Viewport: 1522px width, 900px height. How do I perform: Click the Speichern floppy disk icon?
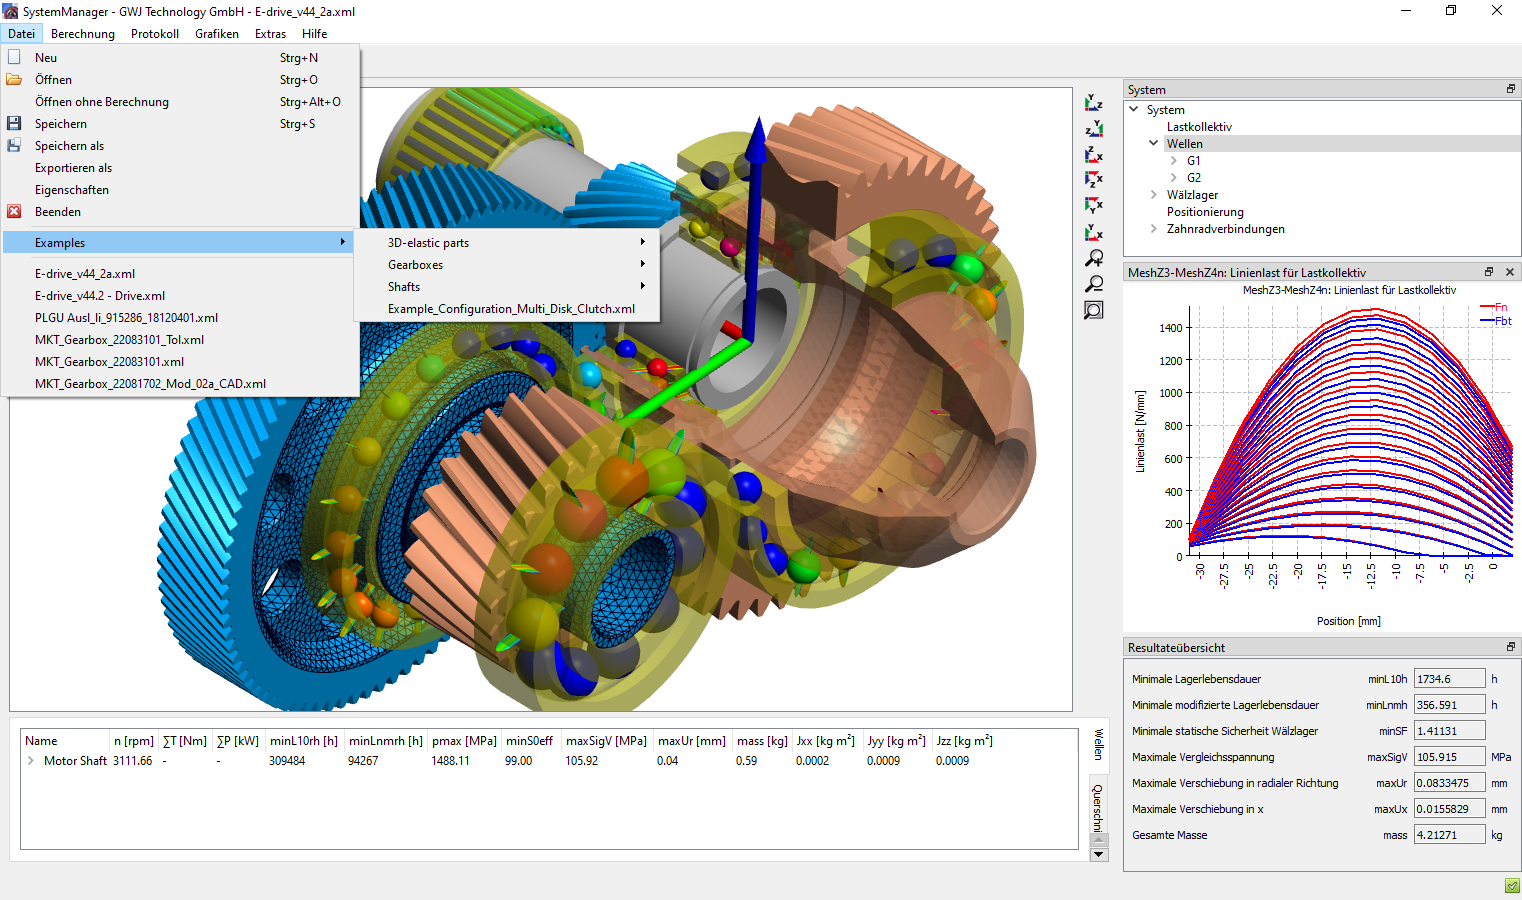pyautogui.click(x=14, y=123)
